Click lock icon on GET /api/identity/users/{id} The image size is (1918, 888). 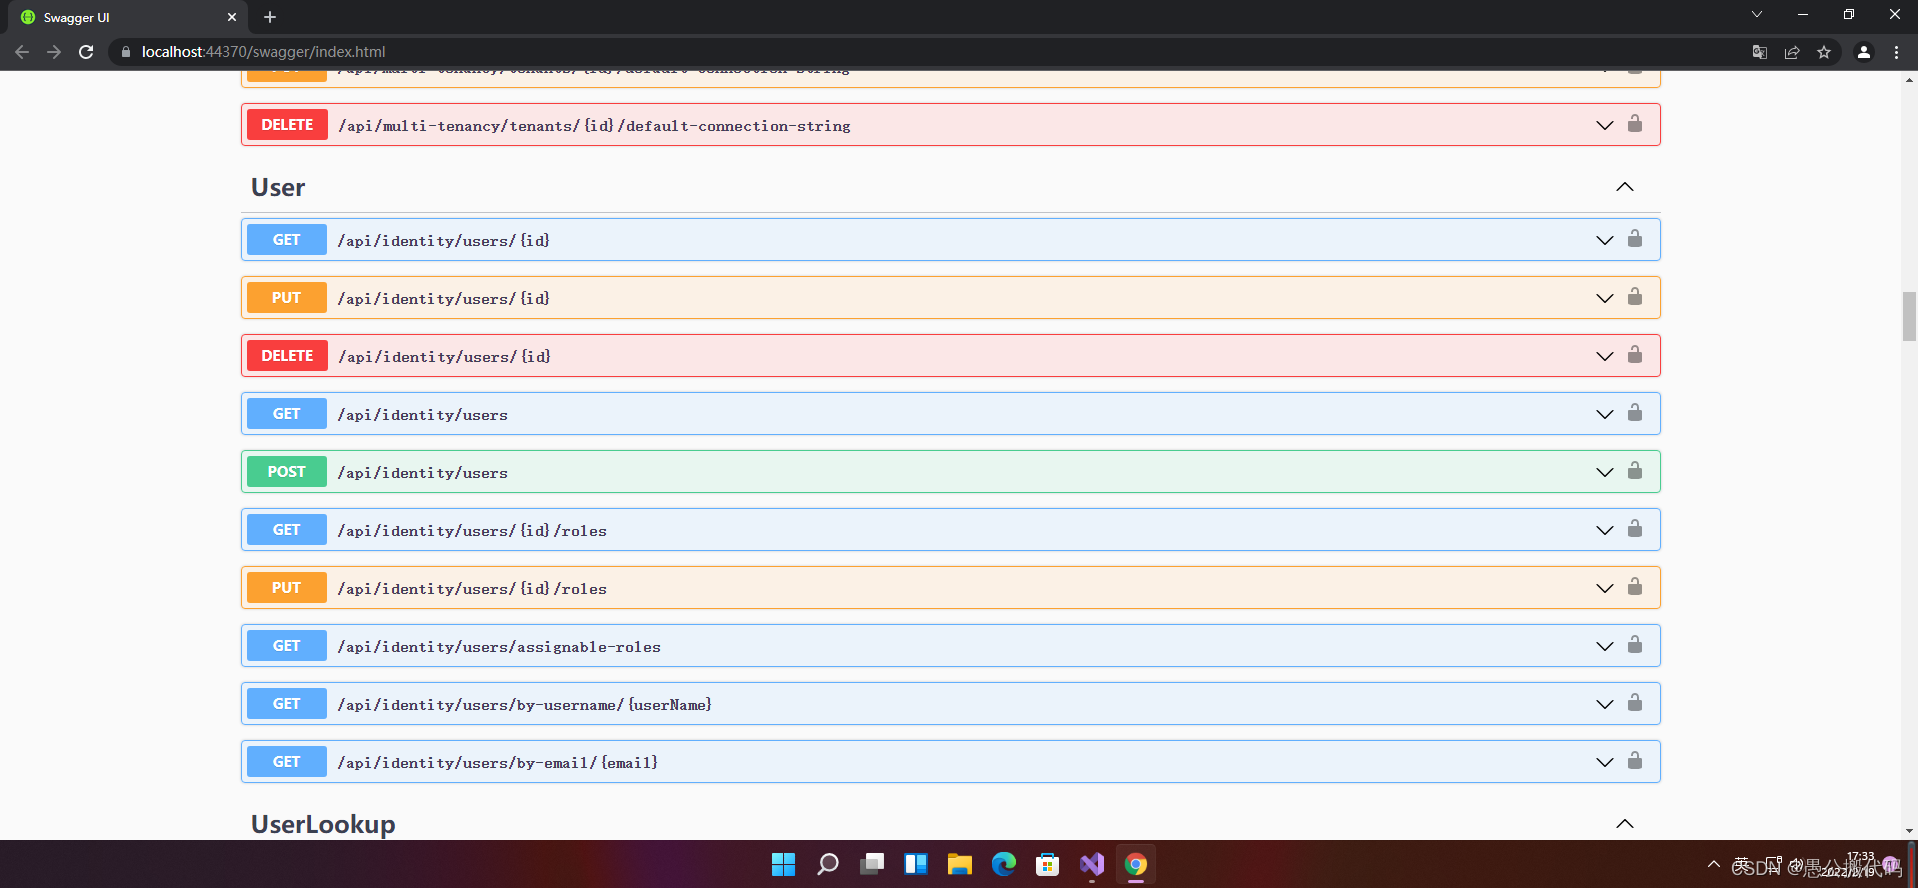click(x=1635, y=239)
